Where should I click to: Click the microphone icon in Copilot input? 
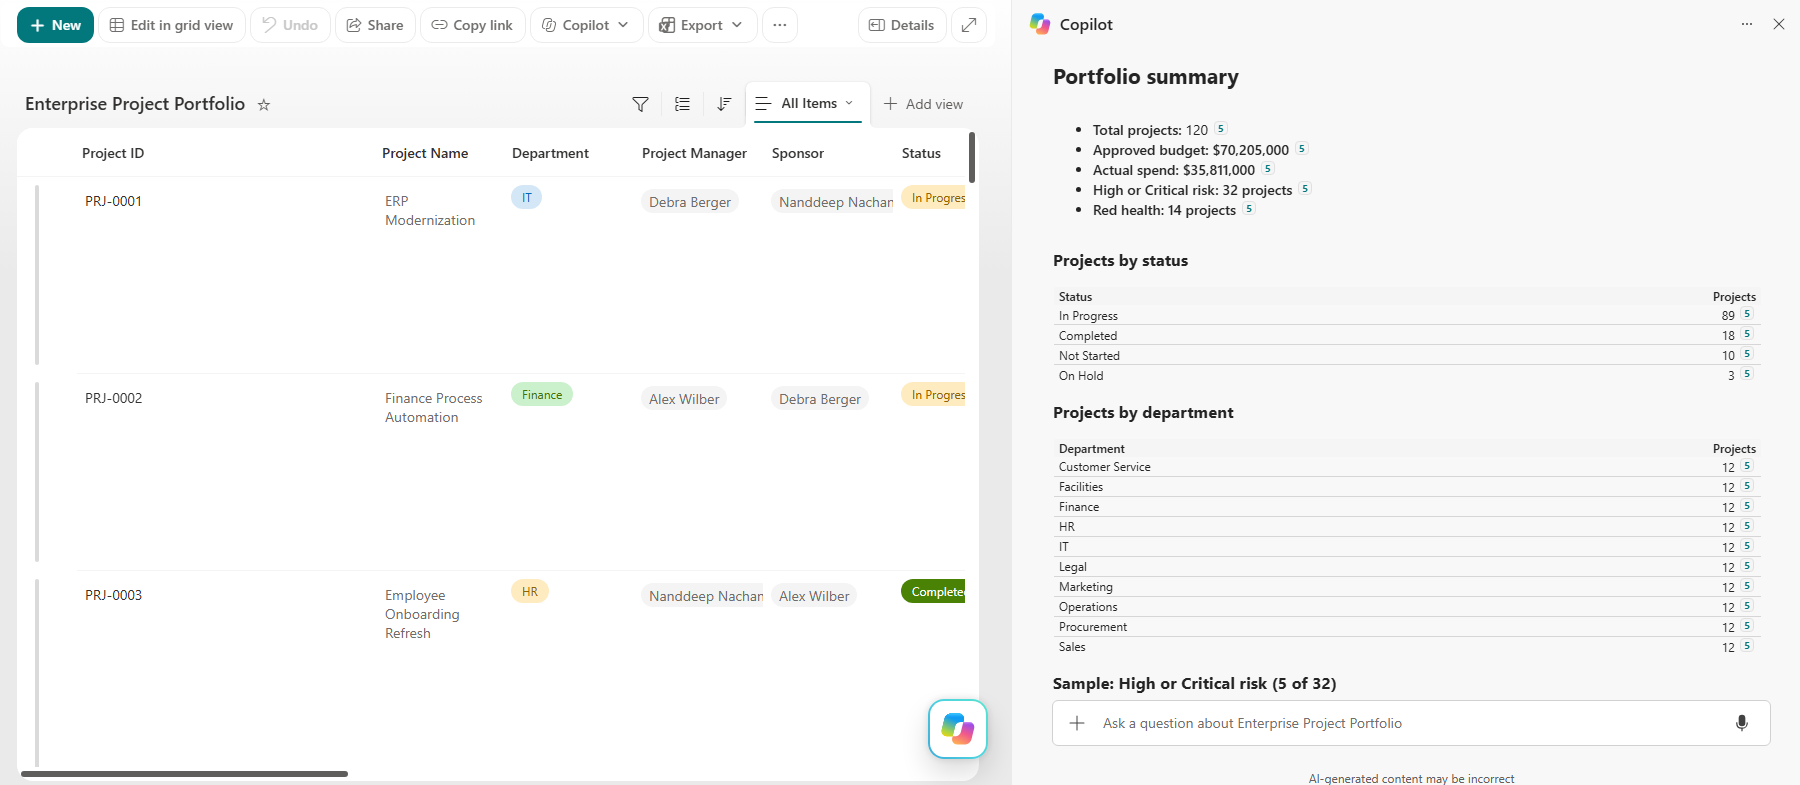coord(1741,723)
